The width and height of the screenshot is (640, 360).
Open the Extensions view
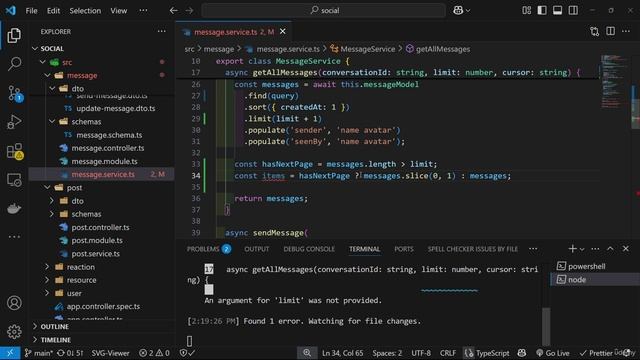[x=14, y=151]
